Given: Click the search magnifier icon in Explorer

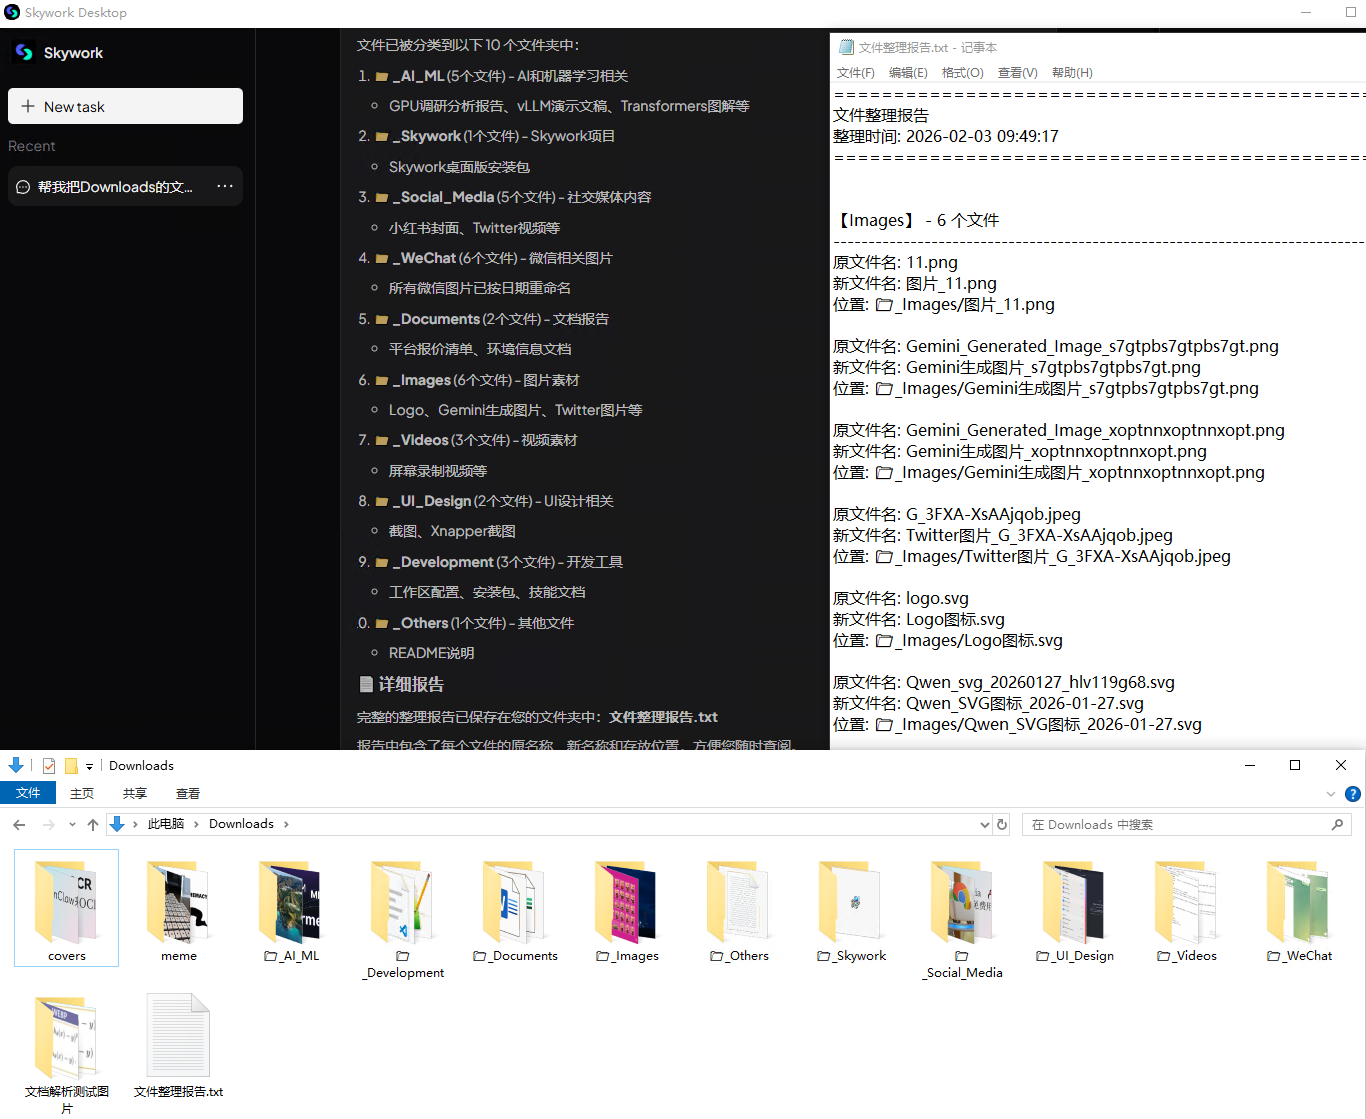Looking at the screenshot, I should tap(1337, 825).
